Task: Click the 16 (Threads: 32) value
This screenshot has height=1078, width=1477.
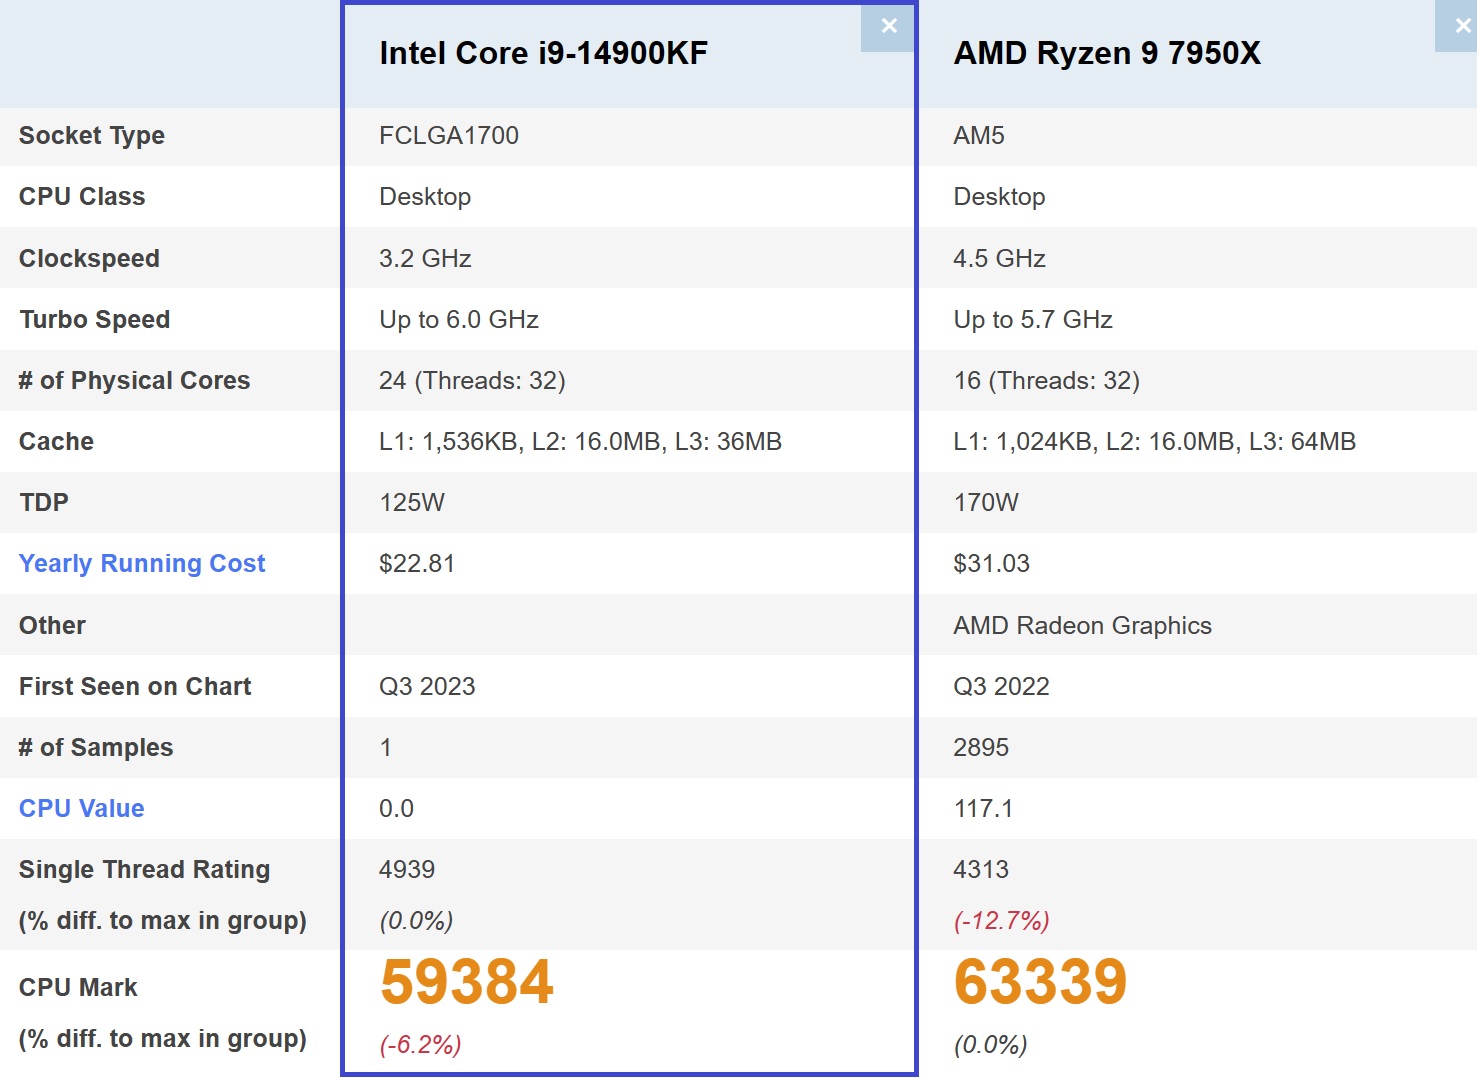Action: point(1047,381)
